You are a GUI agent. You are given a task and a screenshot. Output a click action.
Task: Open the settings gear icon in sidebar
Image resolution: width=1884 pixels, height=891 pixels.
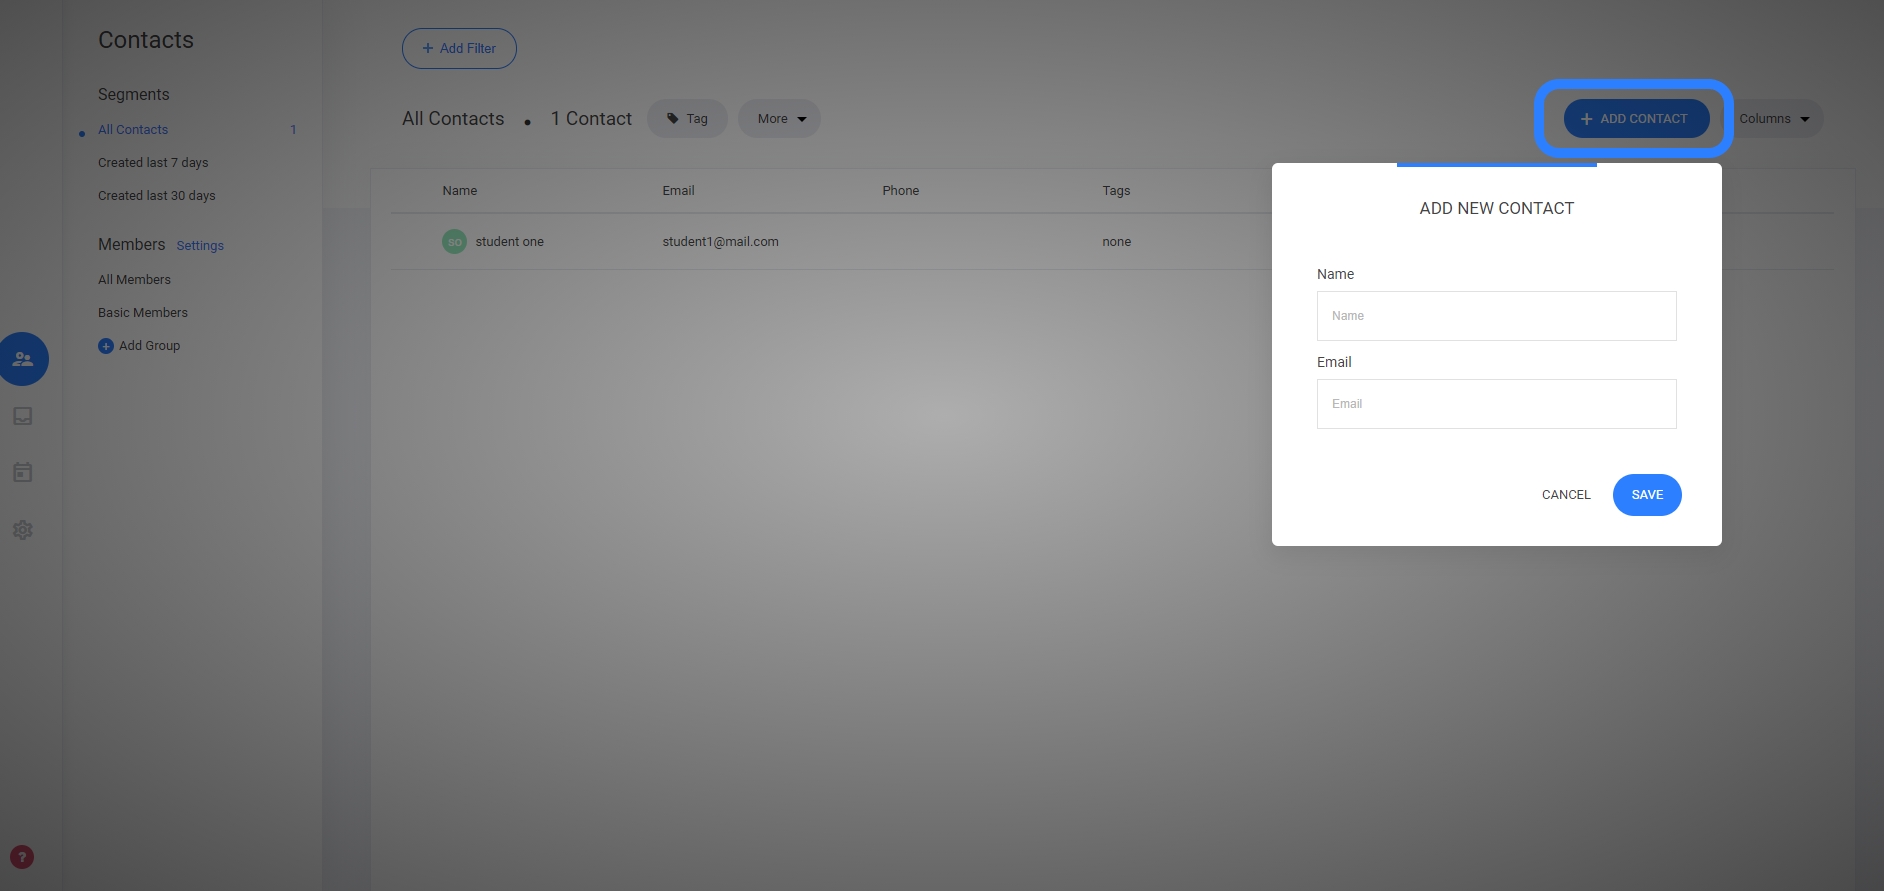point(23,530)
